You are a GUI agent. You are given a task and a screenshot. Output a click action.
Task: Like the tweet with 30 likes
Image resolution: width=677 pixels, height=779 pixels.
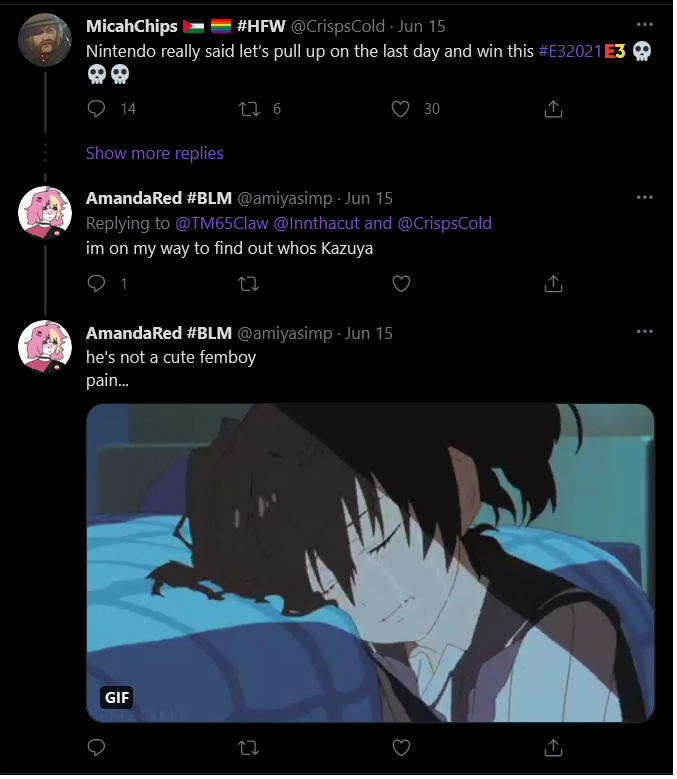[400, 109]
